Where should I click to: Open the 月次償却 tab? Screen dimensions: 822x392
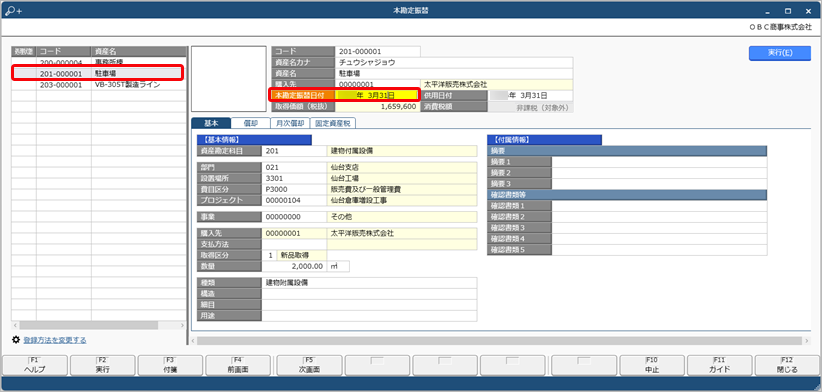pyautogui.click(x=290, y=123)
